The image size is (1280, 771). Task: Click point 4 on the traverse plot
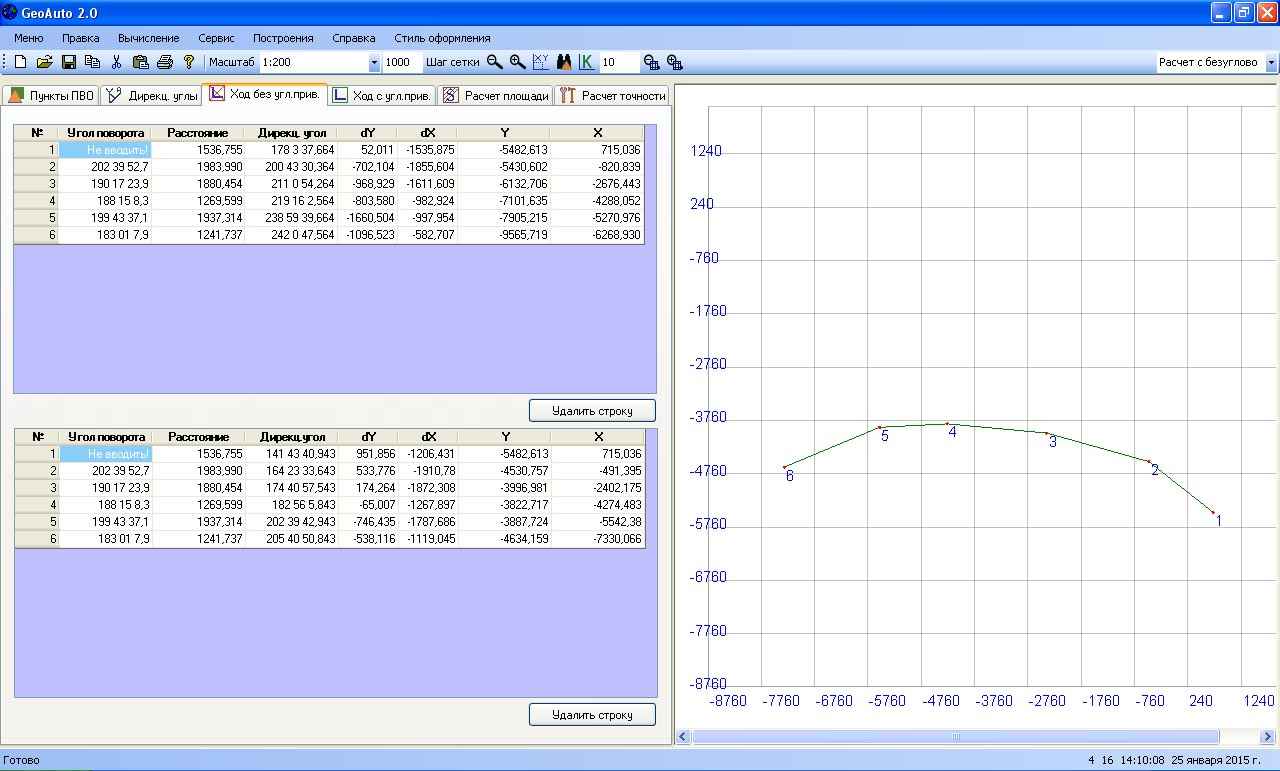point(947,424)
